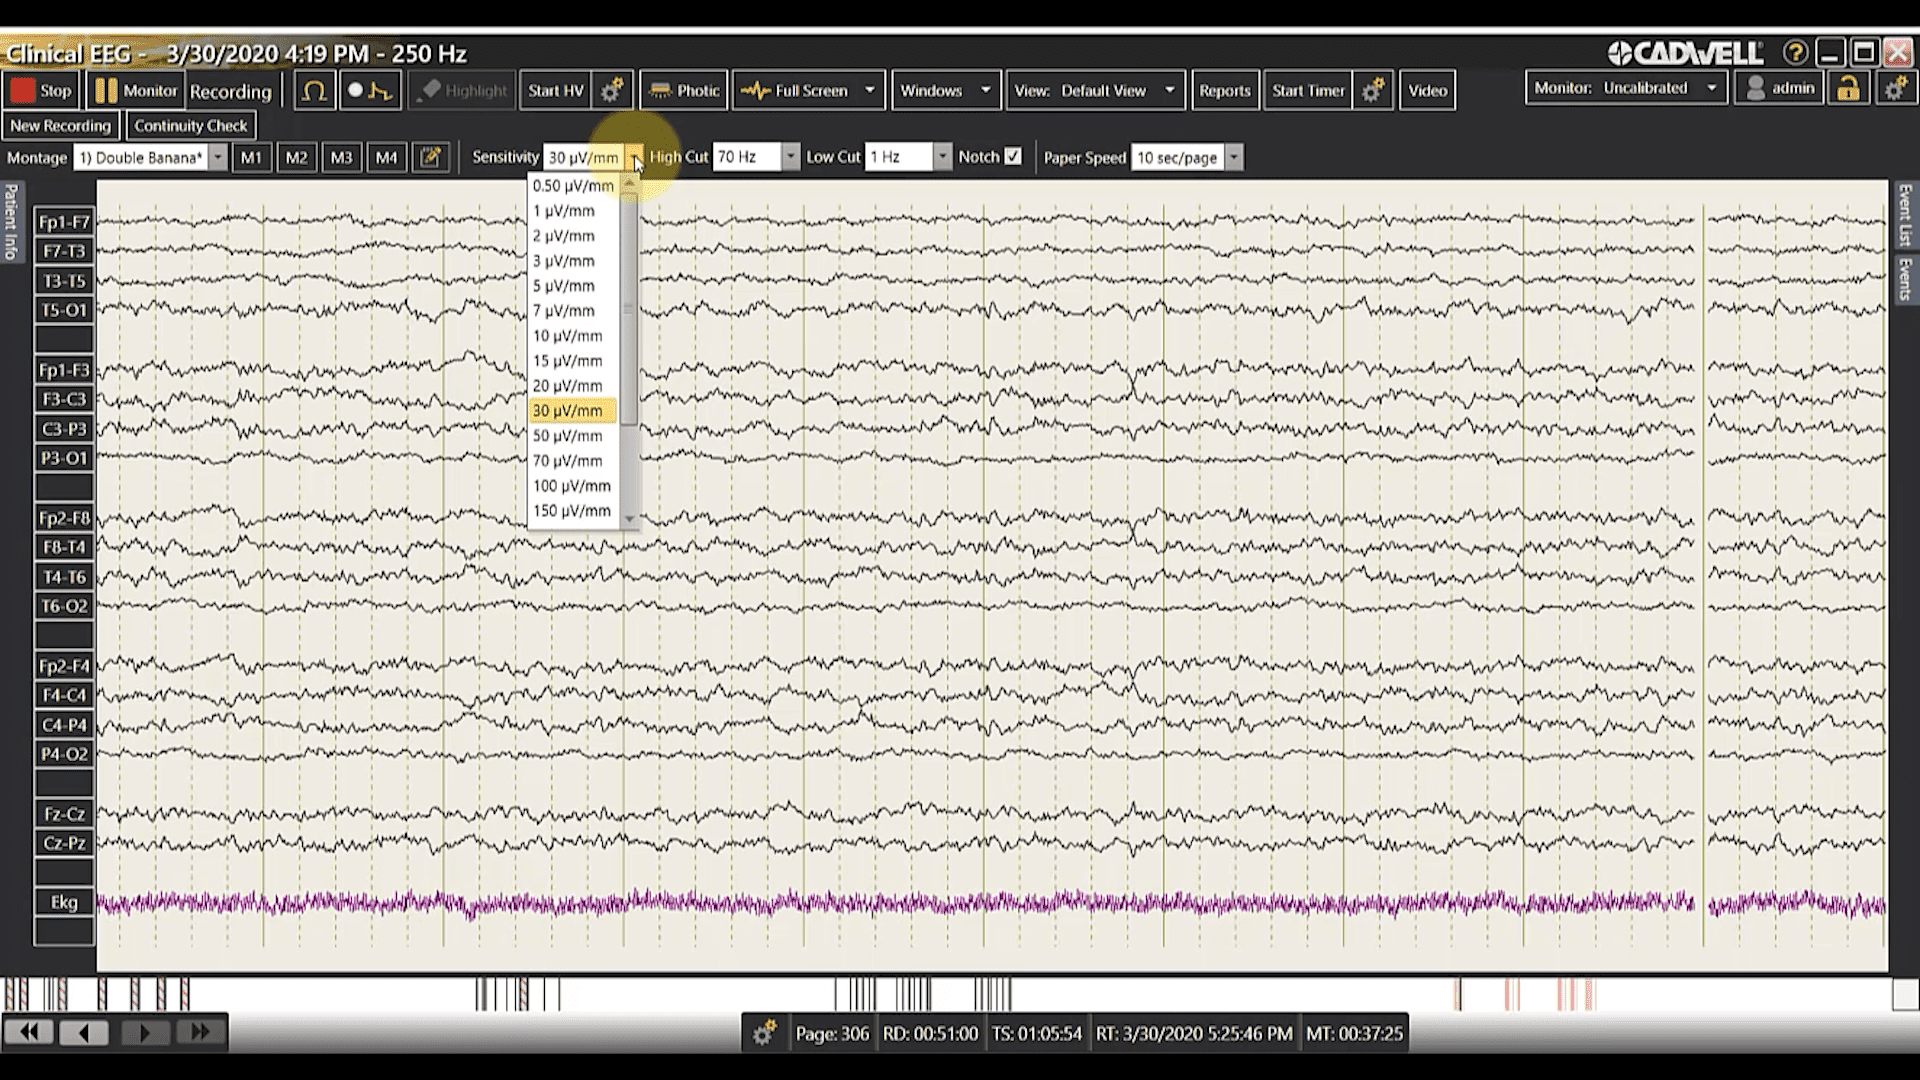Image resolution: width=1920 pixels, height=1080 pixels.
Task: Select the impedance check (ohm) tool
Action: [x=314, y=89]
